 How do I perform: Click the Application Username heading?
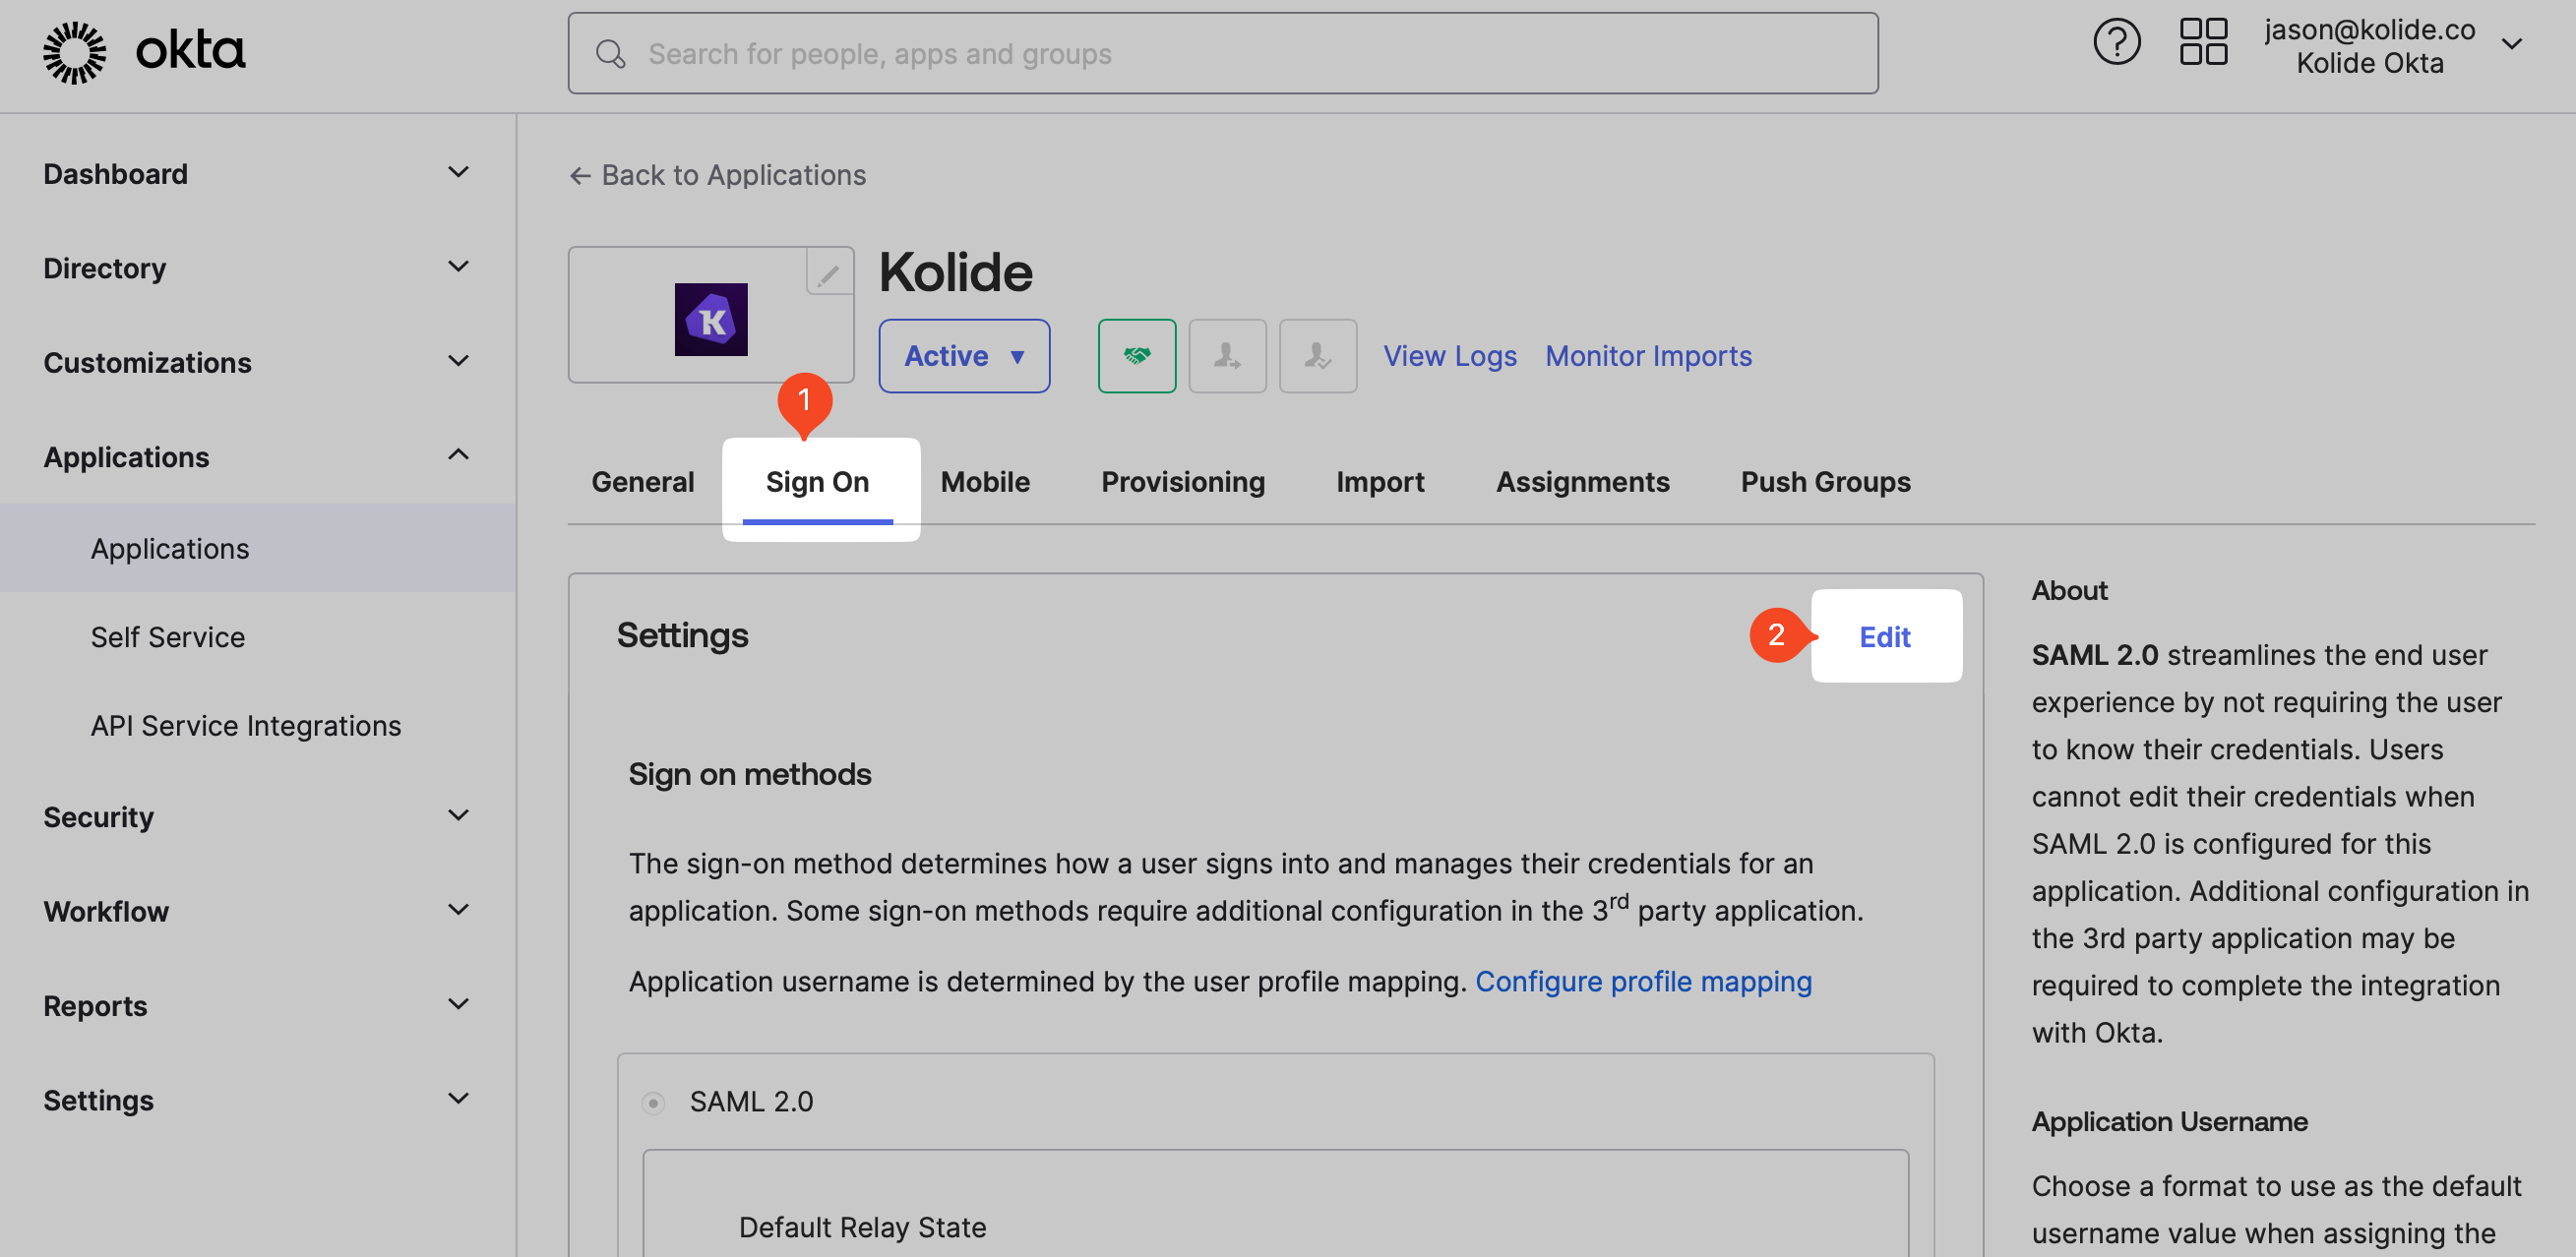tap(2169, 1121)
